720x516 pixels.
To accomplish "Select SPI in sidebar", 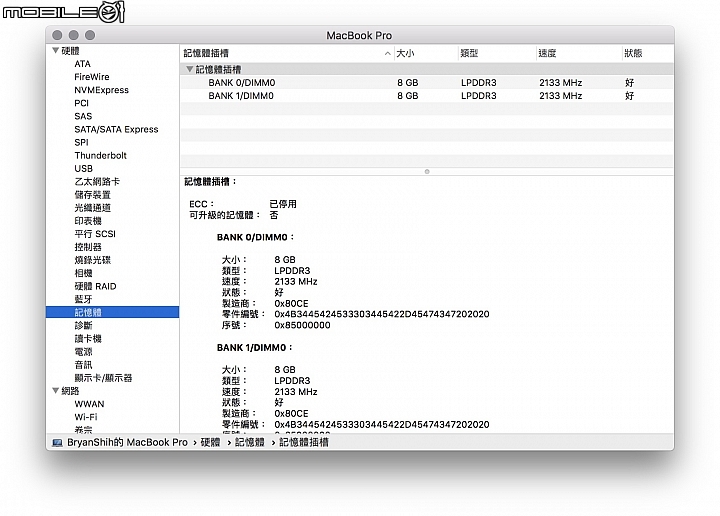I will coord(81,142).
